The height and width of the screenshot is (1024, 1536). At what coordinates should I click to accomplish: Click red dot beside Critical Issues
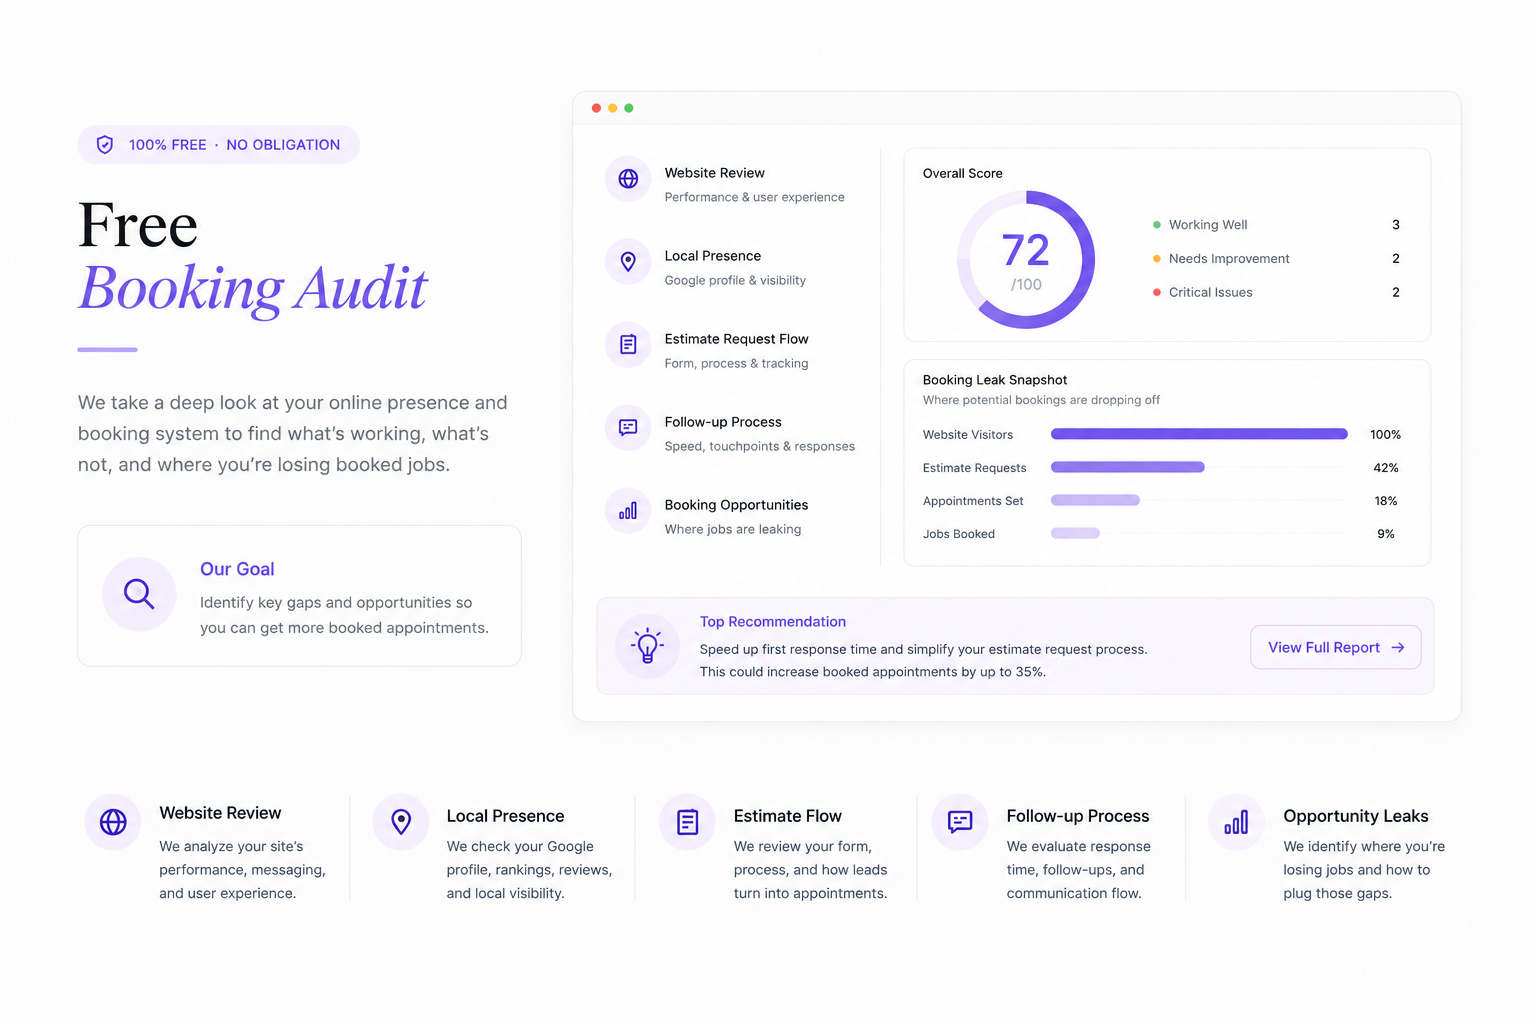pos(1157,293)
